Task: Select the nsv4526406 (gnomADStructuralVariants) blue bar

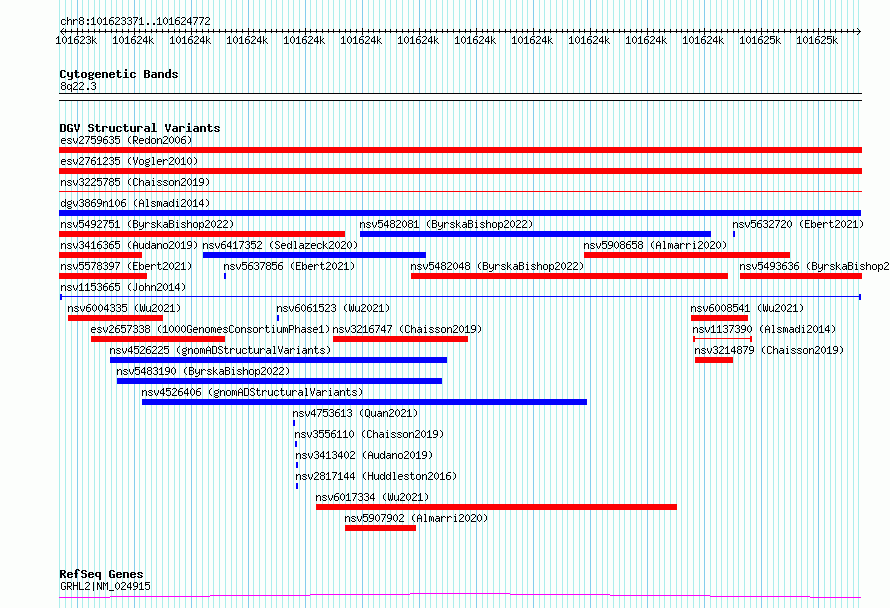Action: click(x=364, y=402)
